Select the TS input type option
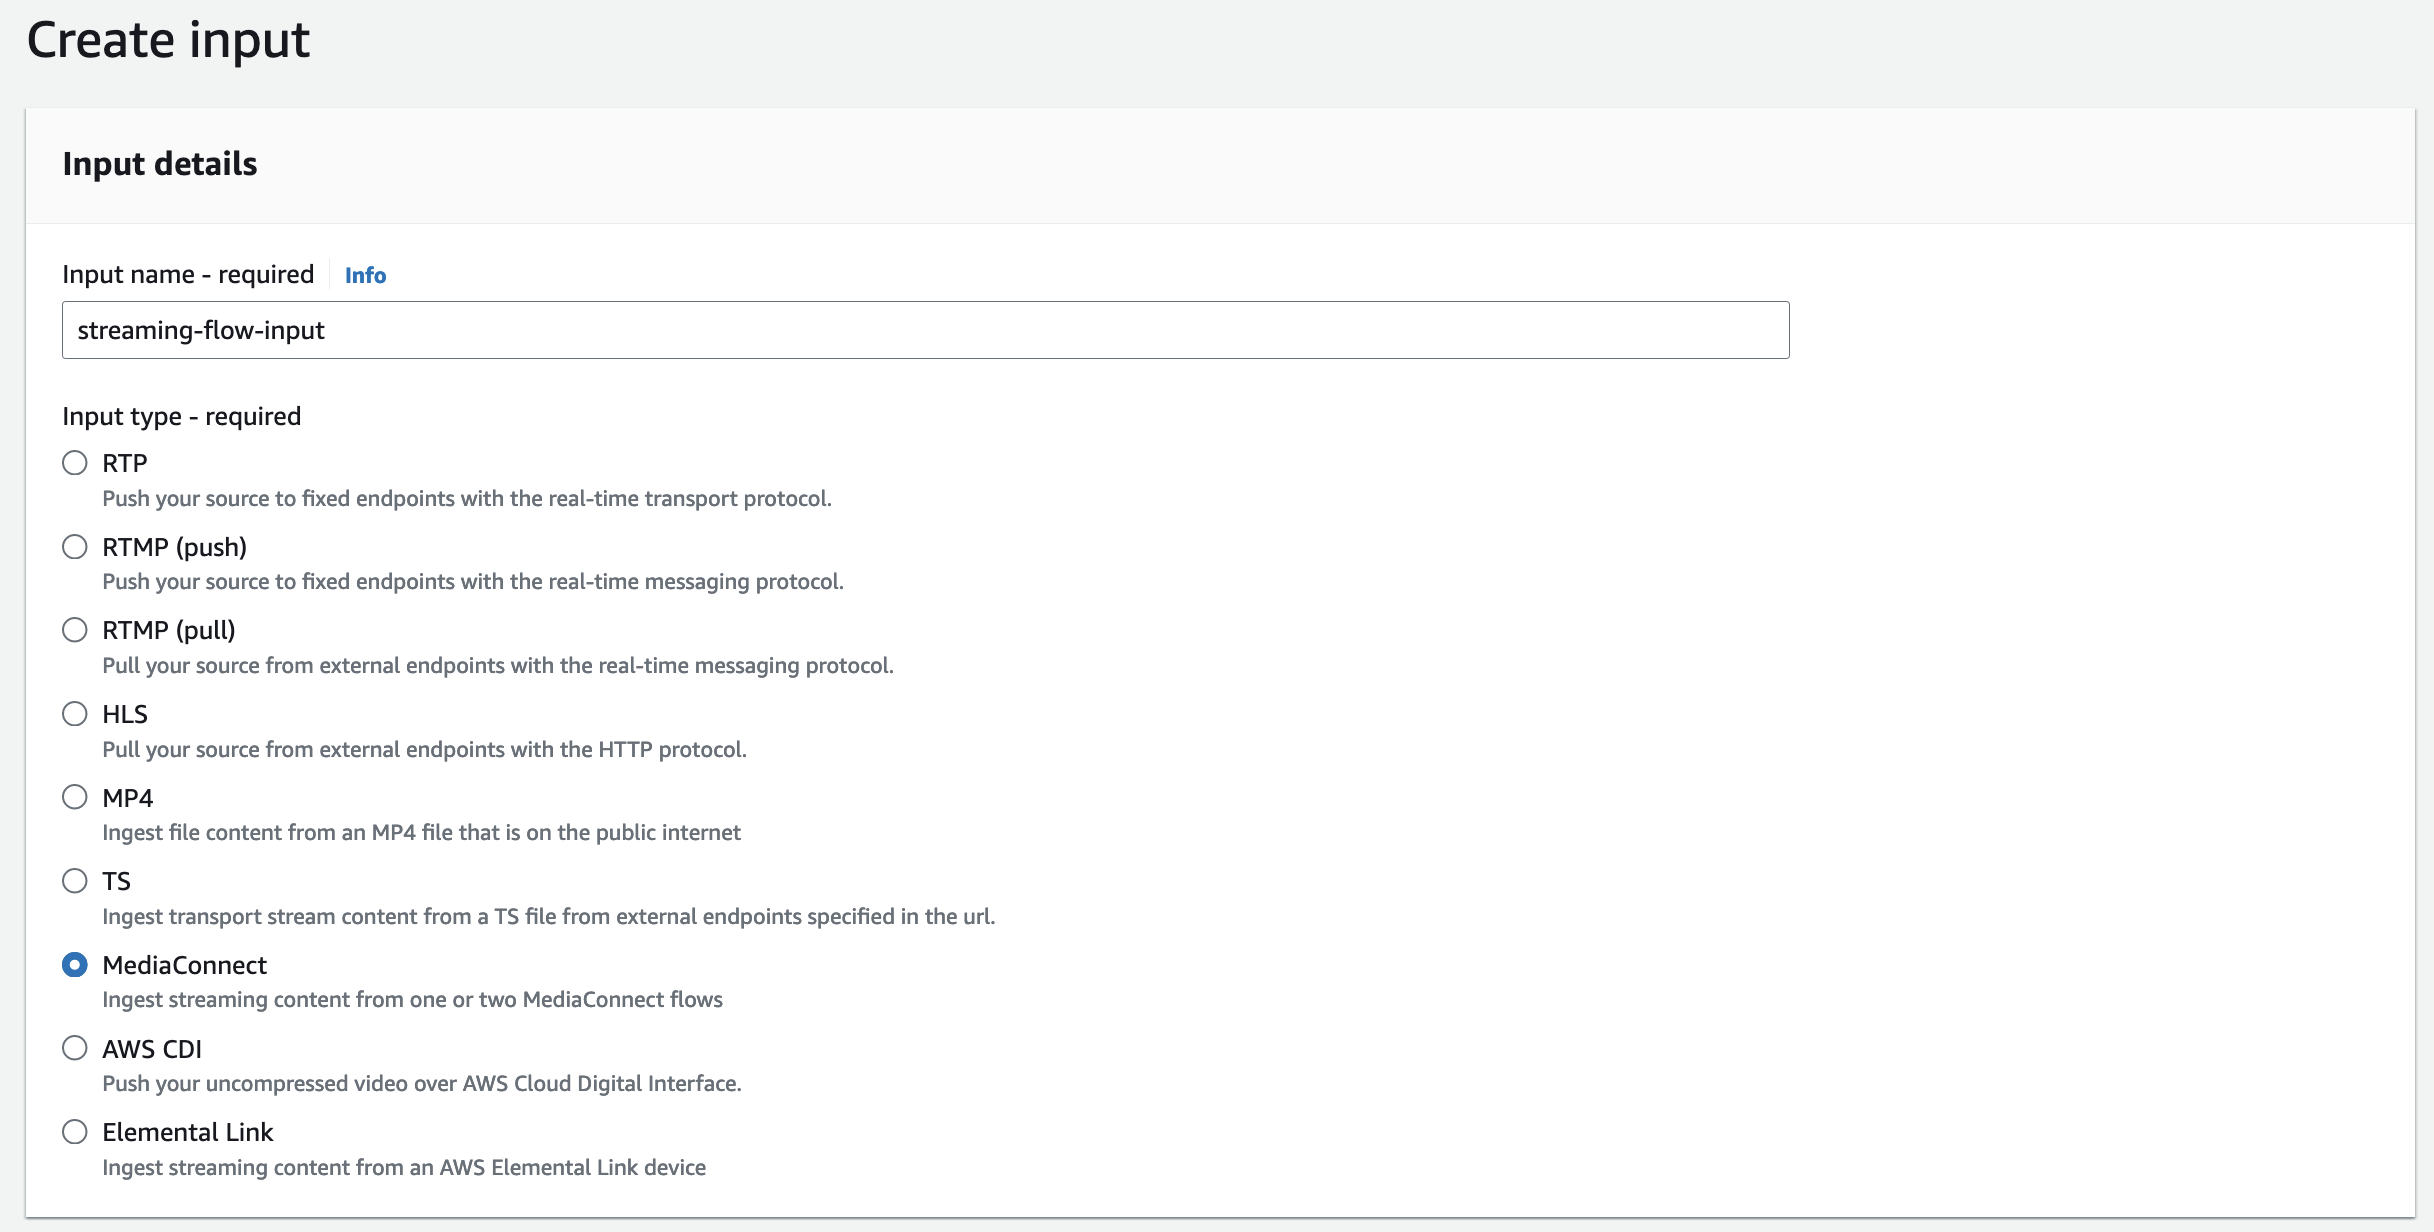The height and width of the screenshot is (1232, 2434). [x=75, y=881]
